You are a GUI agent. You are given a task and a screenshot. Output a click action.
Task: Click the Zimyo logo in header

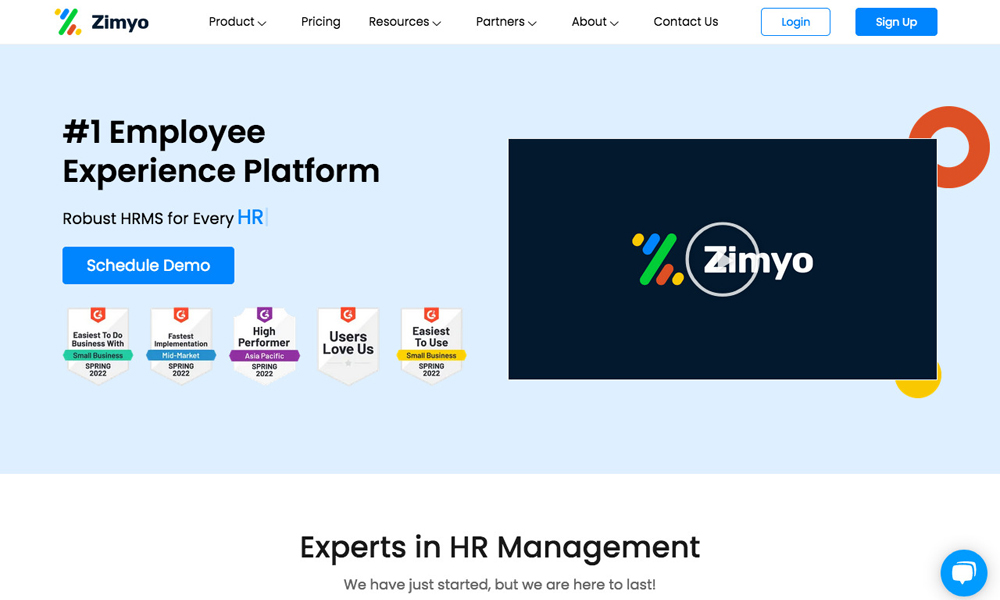(101, 22)
